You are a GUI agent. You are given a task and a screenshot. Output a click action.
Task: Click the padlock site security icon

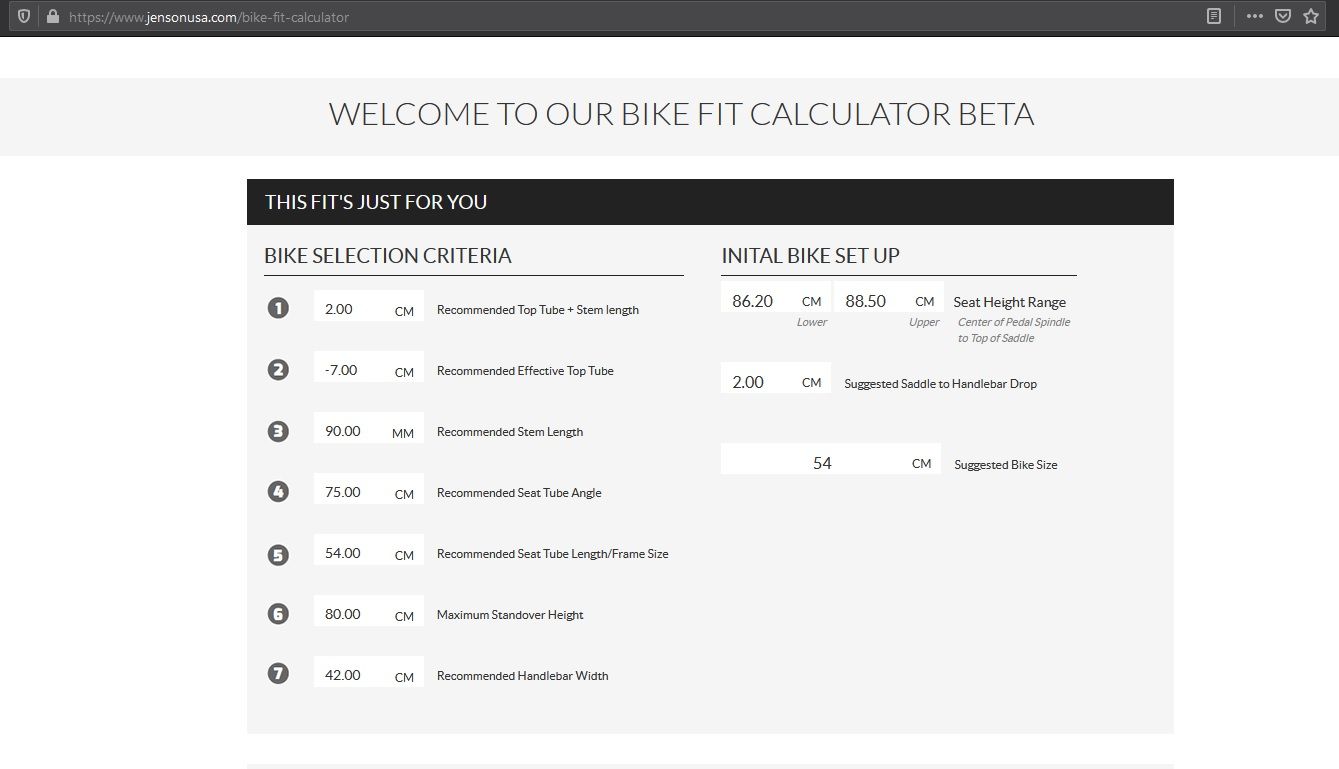click(x=52, y=17)
